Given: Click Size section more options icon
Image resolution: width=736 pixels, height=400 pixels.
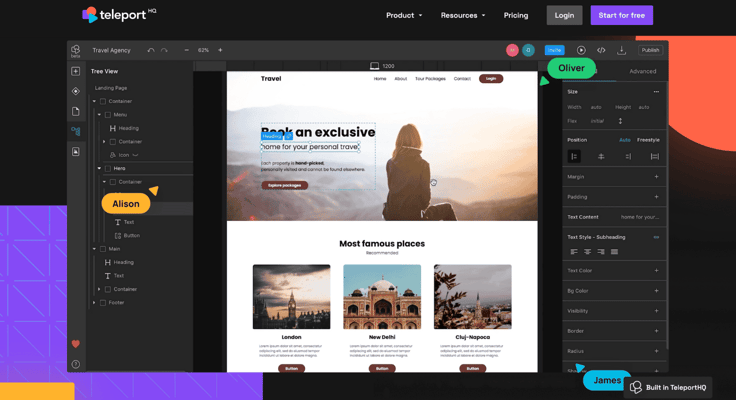Looking at the screenshot, I should coord(656,92).
